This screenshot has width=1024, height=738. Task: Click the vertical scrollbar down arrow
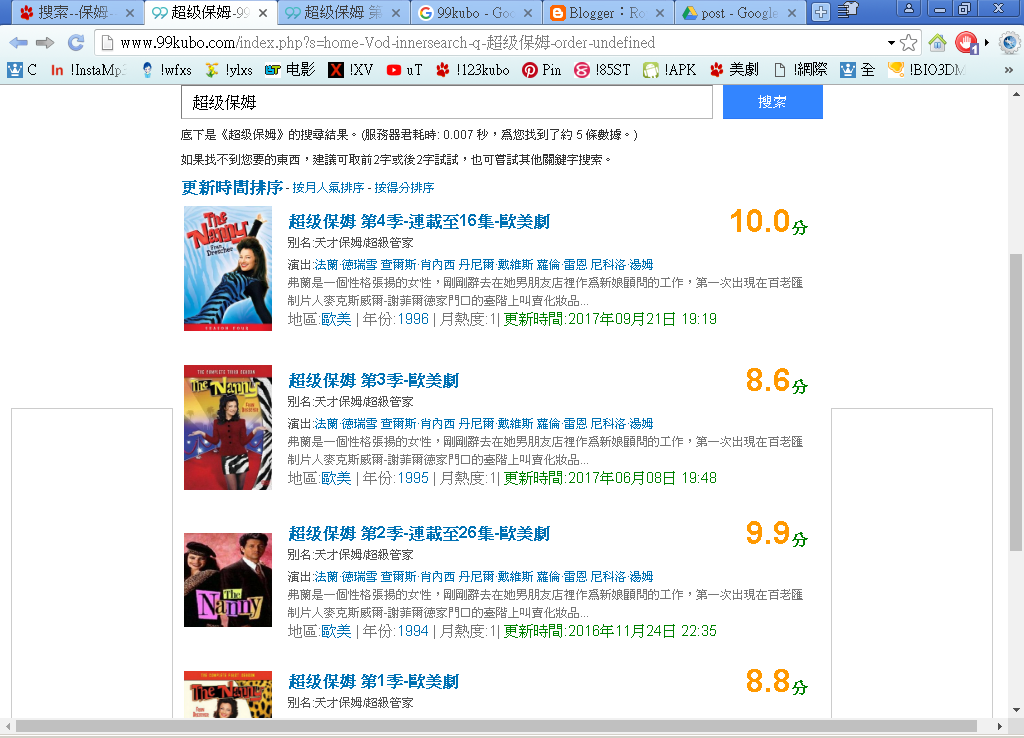click(x=1016, y=711)
